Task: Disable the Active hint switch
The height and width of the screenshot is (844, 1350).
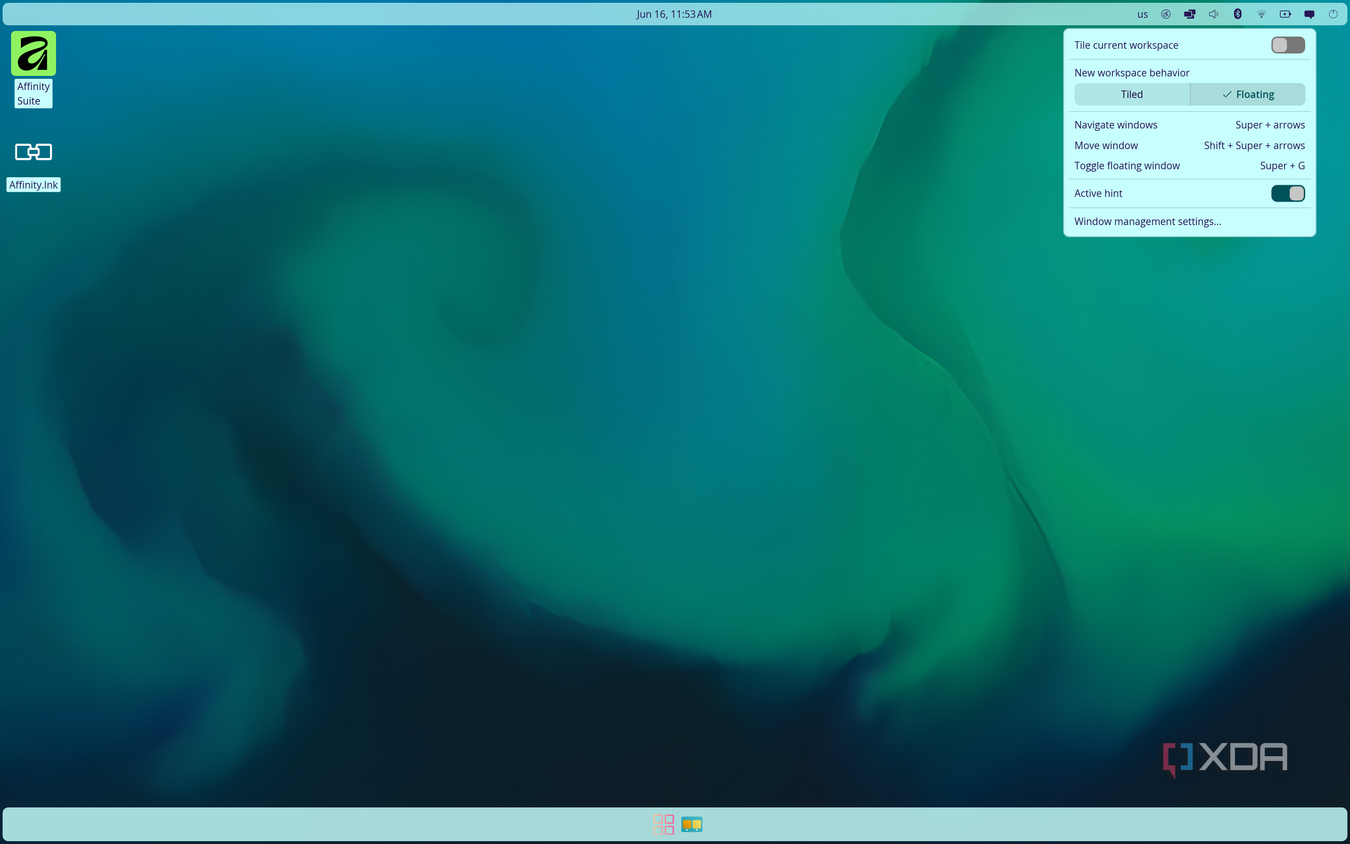Action: (x=1288, y=193)
